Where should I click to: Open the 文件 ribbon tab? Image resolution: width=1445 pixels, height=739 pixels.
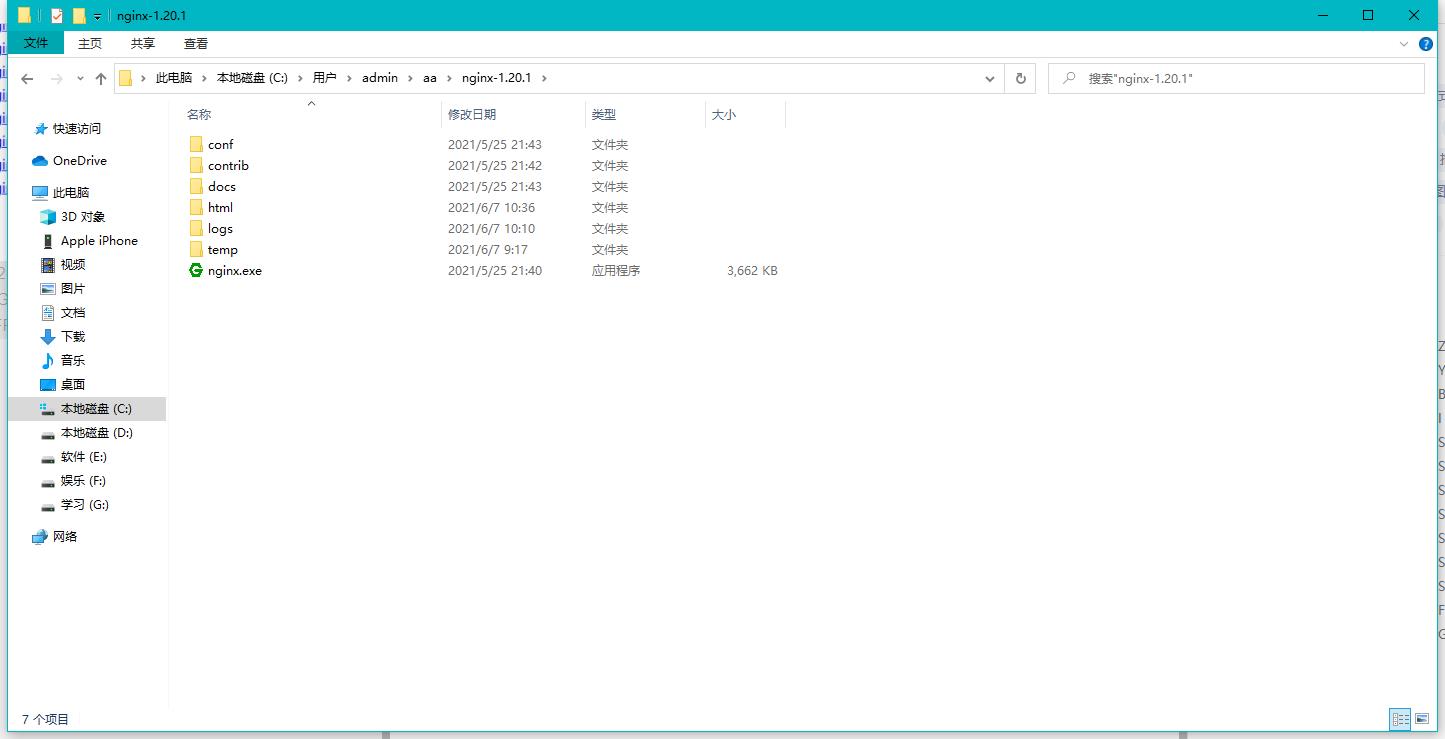point(36,44)
